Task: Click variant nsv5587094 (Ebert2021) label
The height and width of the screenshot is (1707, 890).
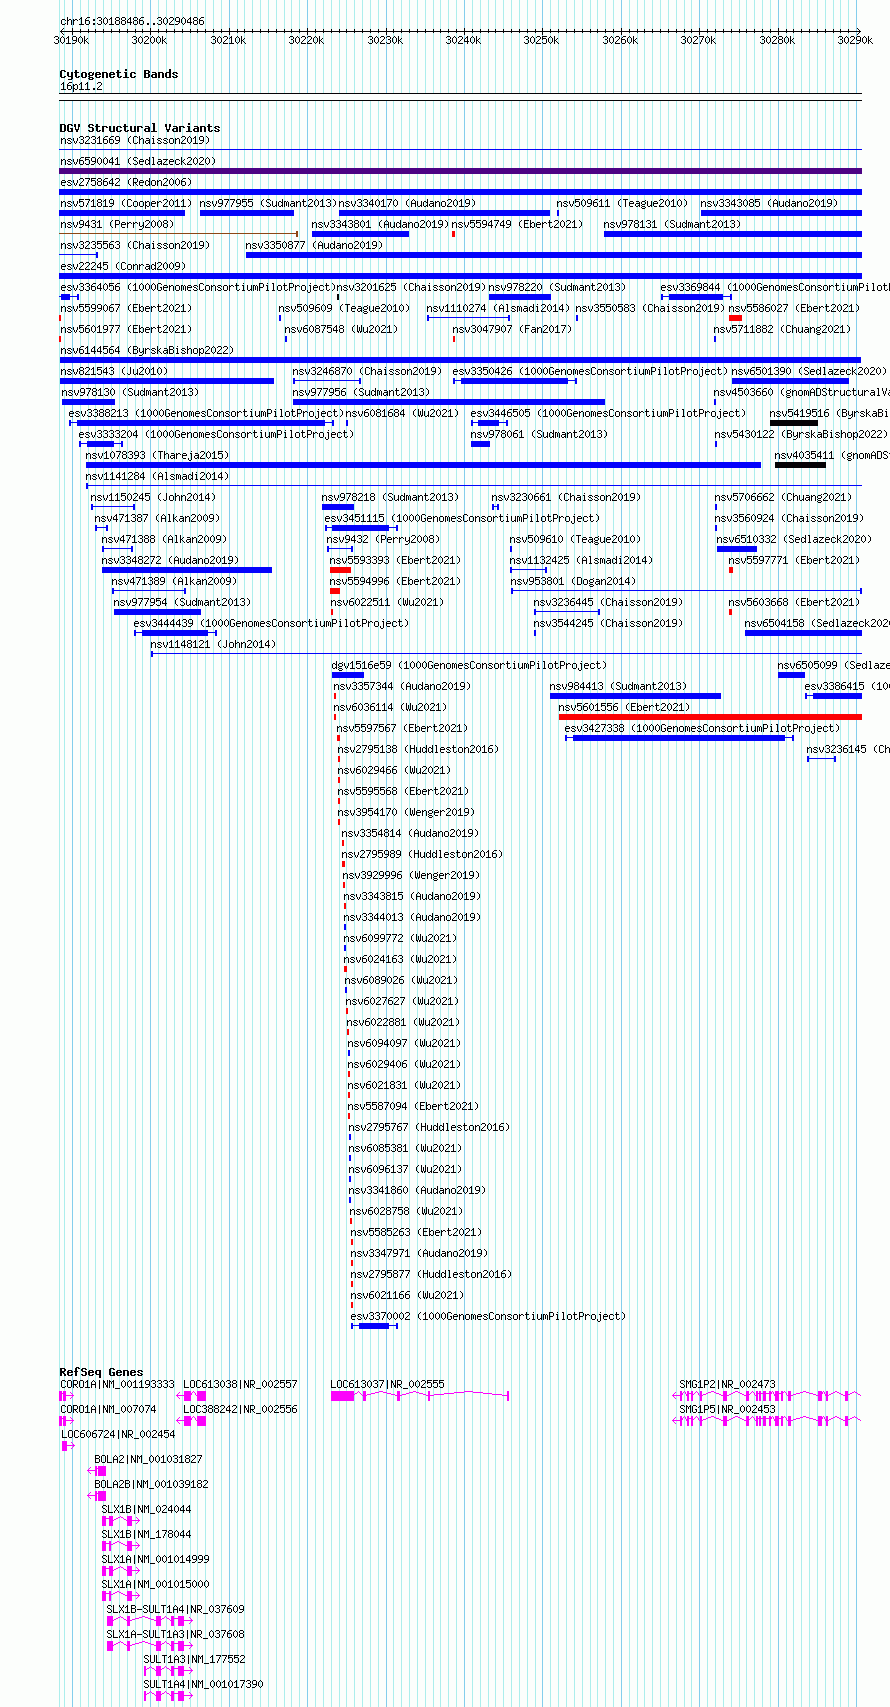Action: [x=413, y=1106]
